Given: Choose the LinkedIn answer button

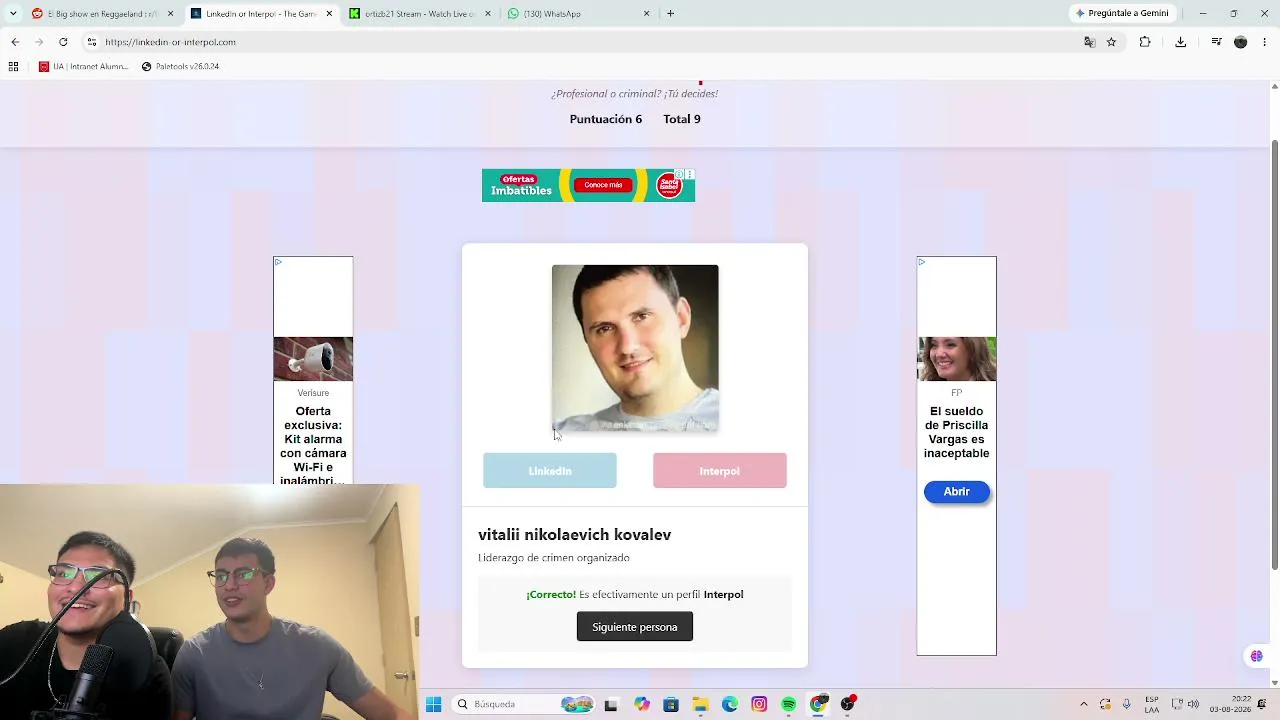Looking at the screenshot, I should [550, 471].
